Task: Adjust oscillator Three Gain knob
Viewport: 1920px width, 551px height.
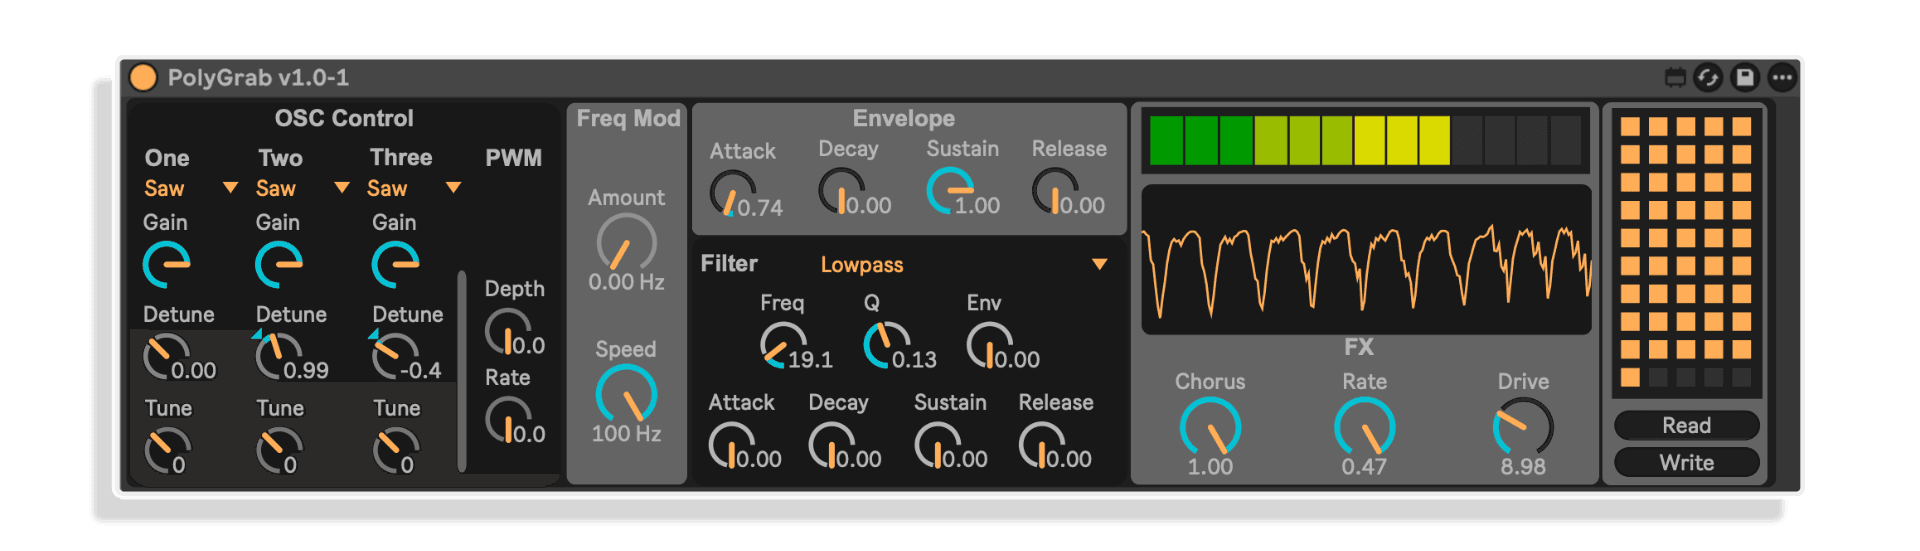Action: (396, 265)
